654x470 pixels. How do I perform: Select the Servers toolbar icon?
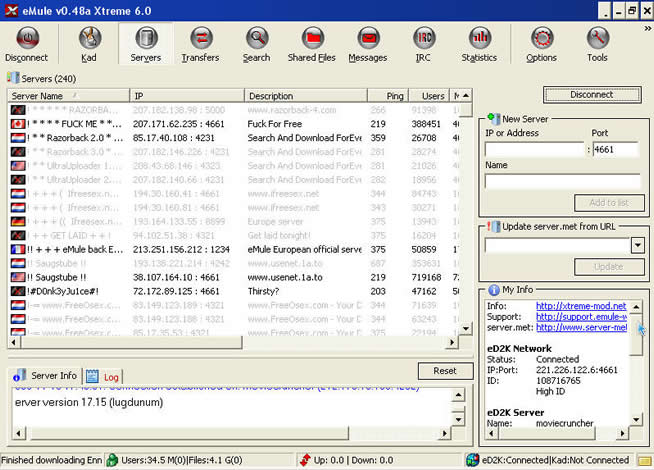coord(146,38)
